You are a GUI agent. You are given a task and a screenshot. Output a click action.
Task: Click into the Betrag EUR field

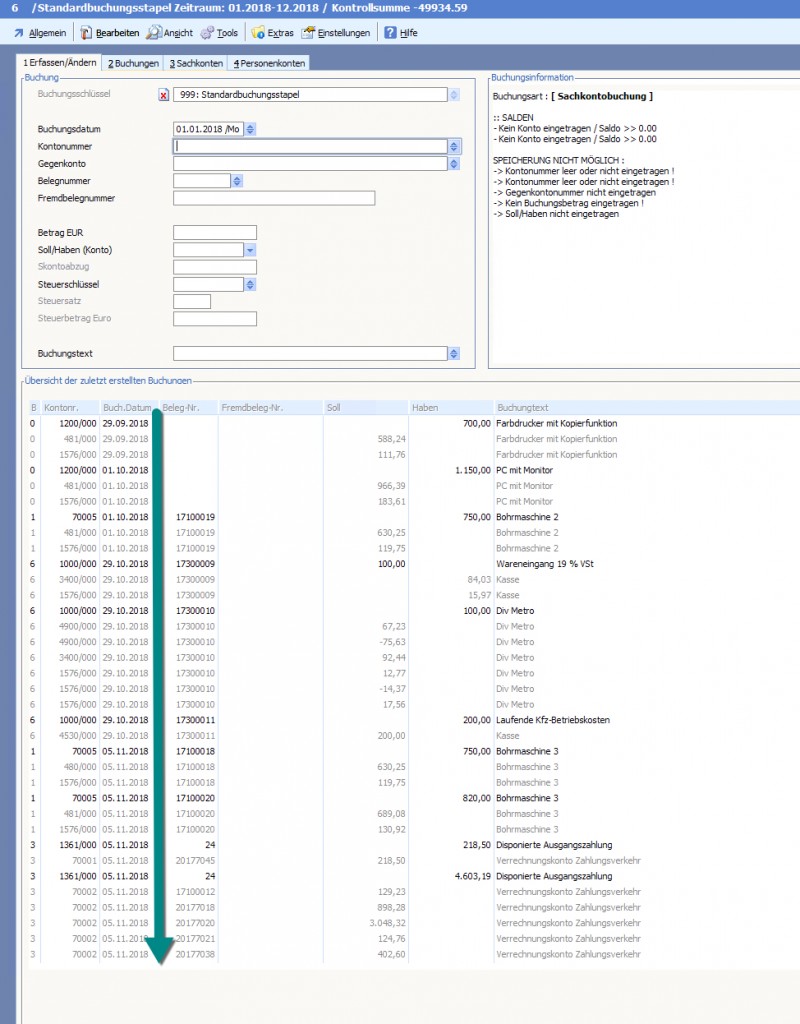click(214, 232)
